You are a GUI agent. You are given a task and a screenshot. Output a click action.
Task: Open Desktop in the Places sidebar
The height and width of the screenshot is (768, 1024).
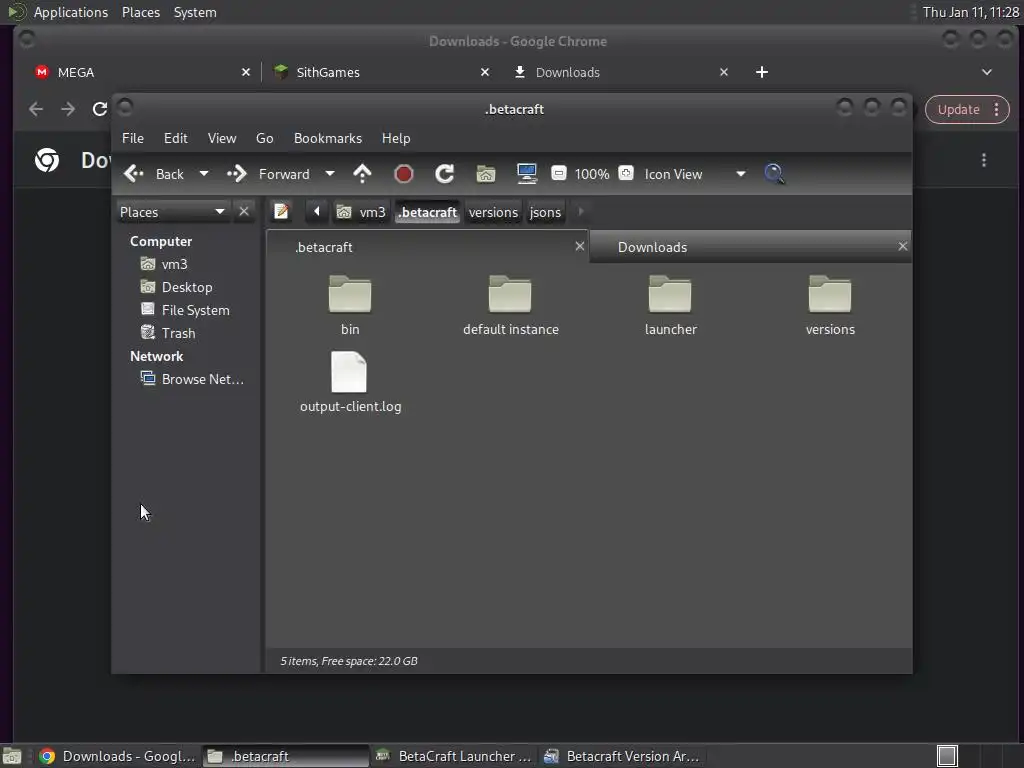pos(187,287)
